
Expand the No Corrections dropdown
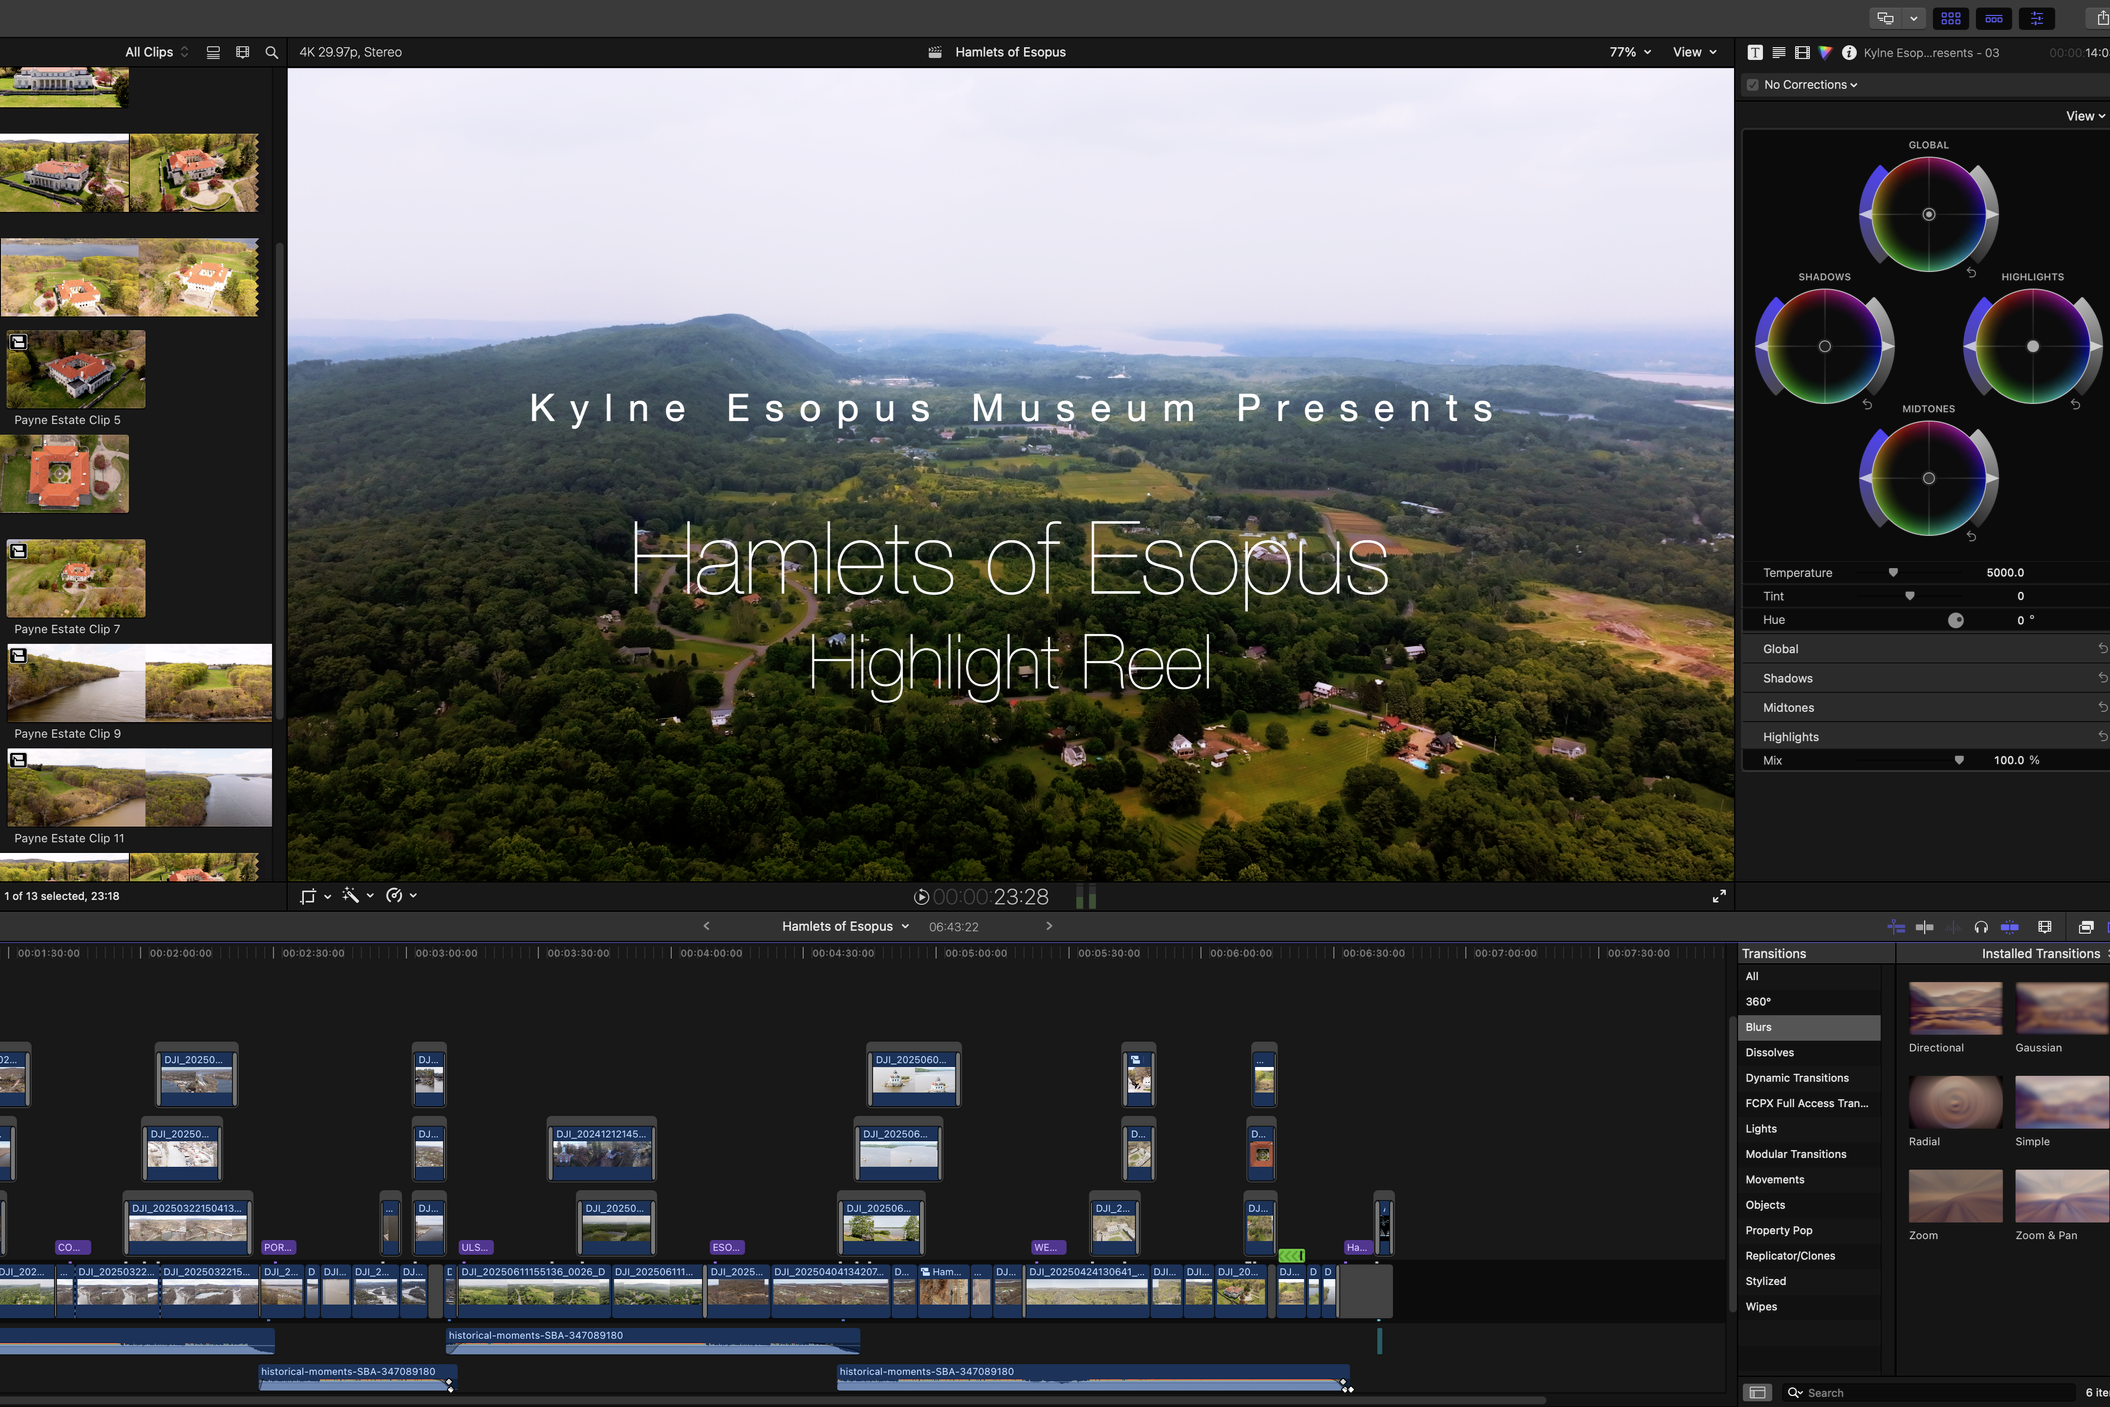coord(1811,85)
